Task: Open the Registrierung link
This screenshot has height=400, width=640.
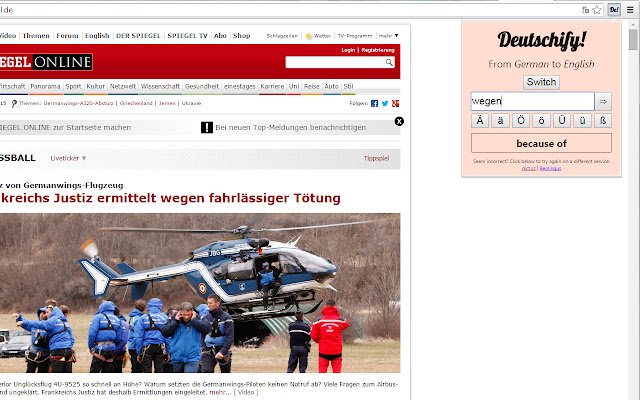Action: [x=378, y=50]
